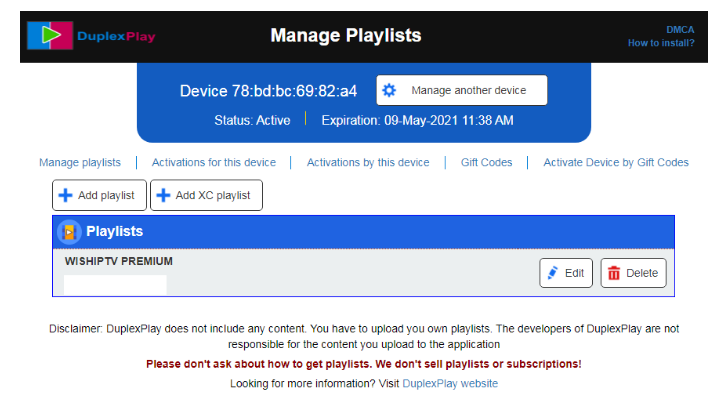
Task: Click the Manage Playlists page title
Action: pyautogui.click(x=346, y=36)
